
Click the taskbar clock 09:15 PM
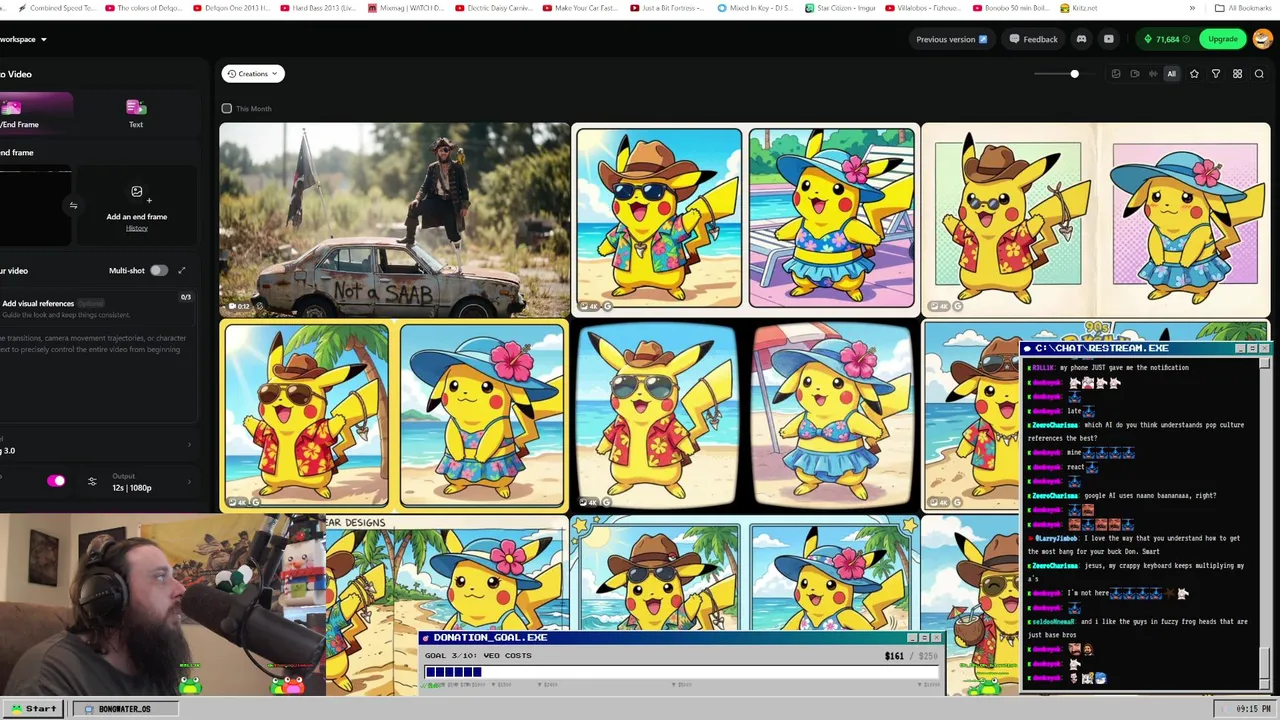[1253, 709]
